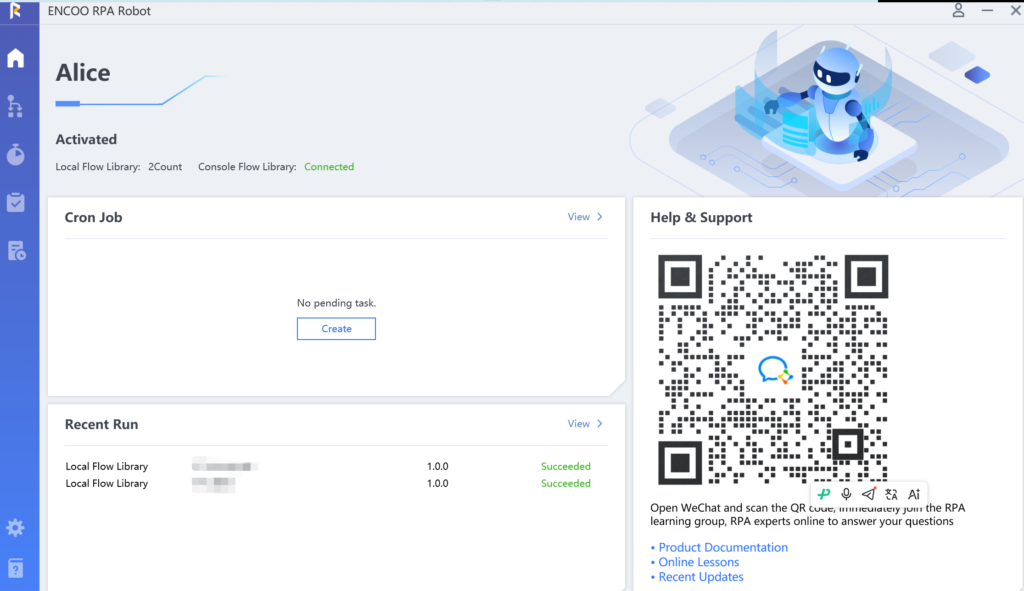Click the Create cron job button

coord(336,328)
